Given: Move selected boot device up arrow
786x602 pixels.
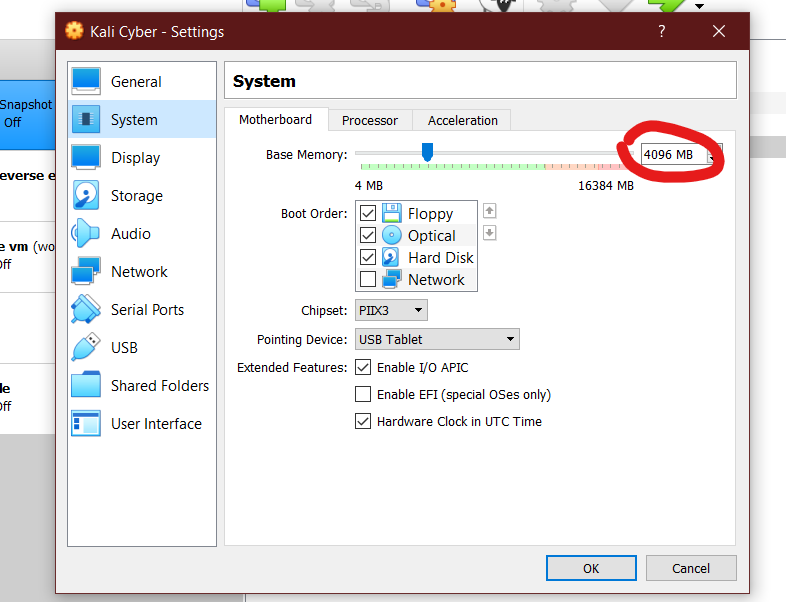Looking at the screenshot, I should click(490, 211).
